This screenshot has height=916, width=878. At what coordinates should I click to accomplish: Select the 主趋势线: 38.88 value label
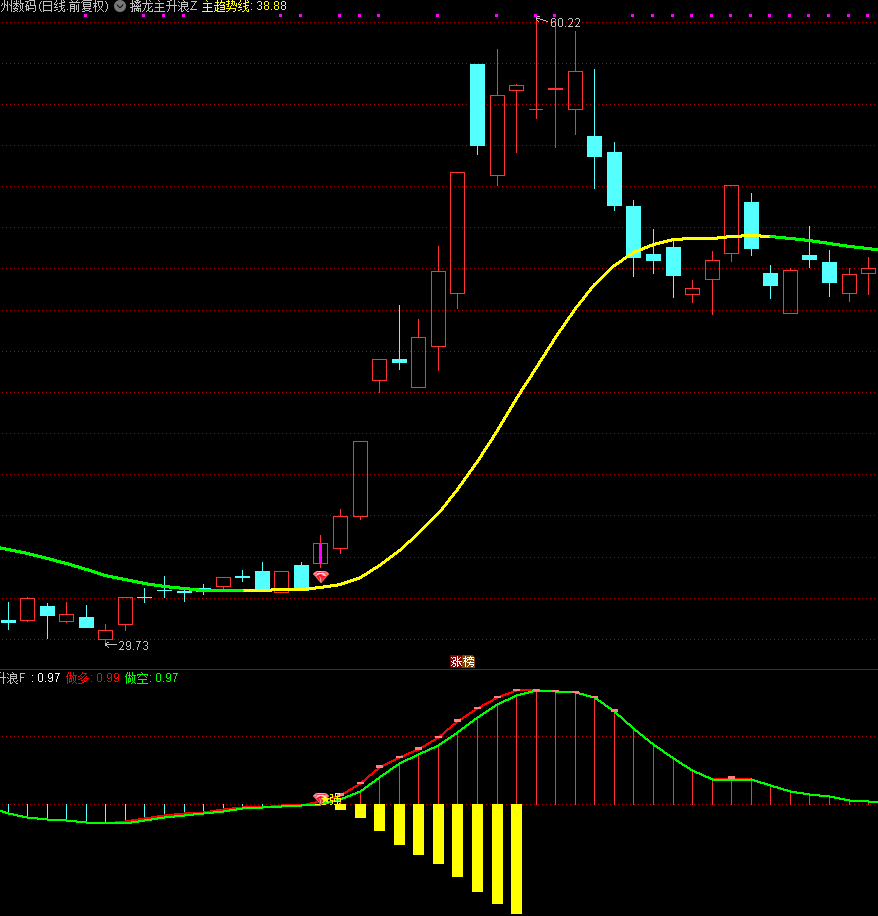coord(244,6)
